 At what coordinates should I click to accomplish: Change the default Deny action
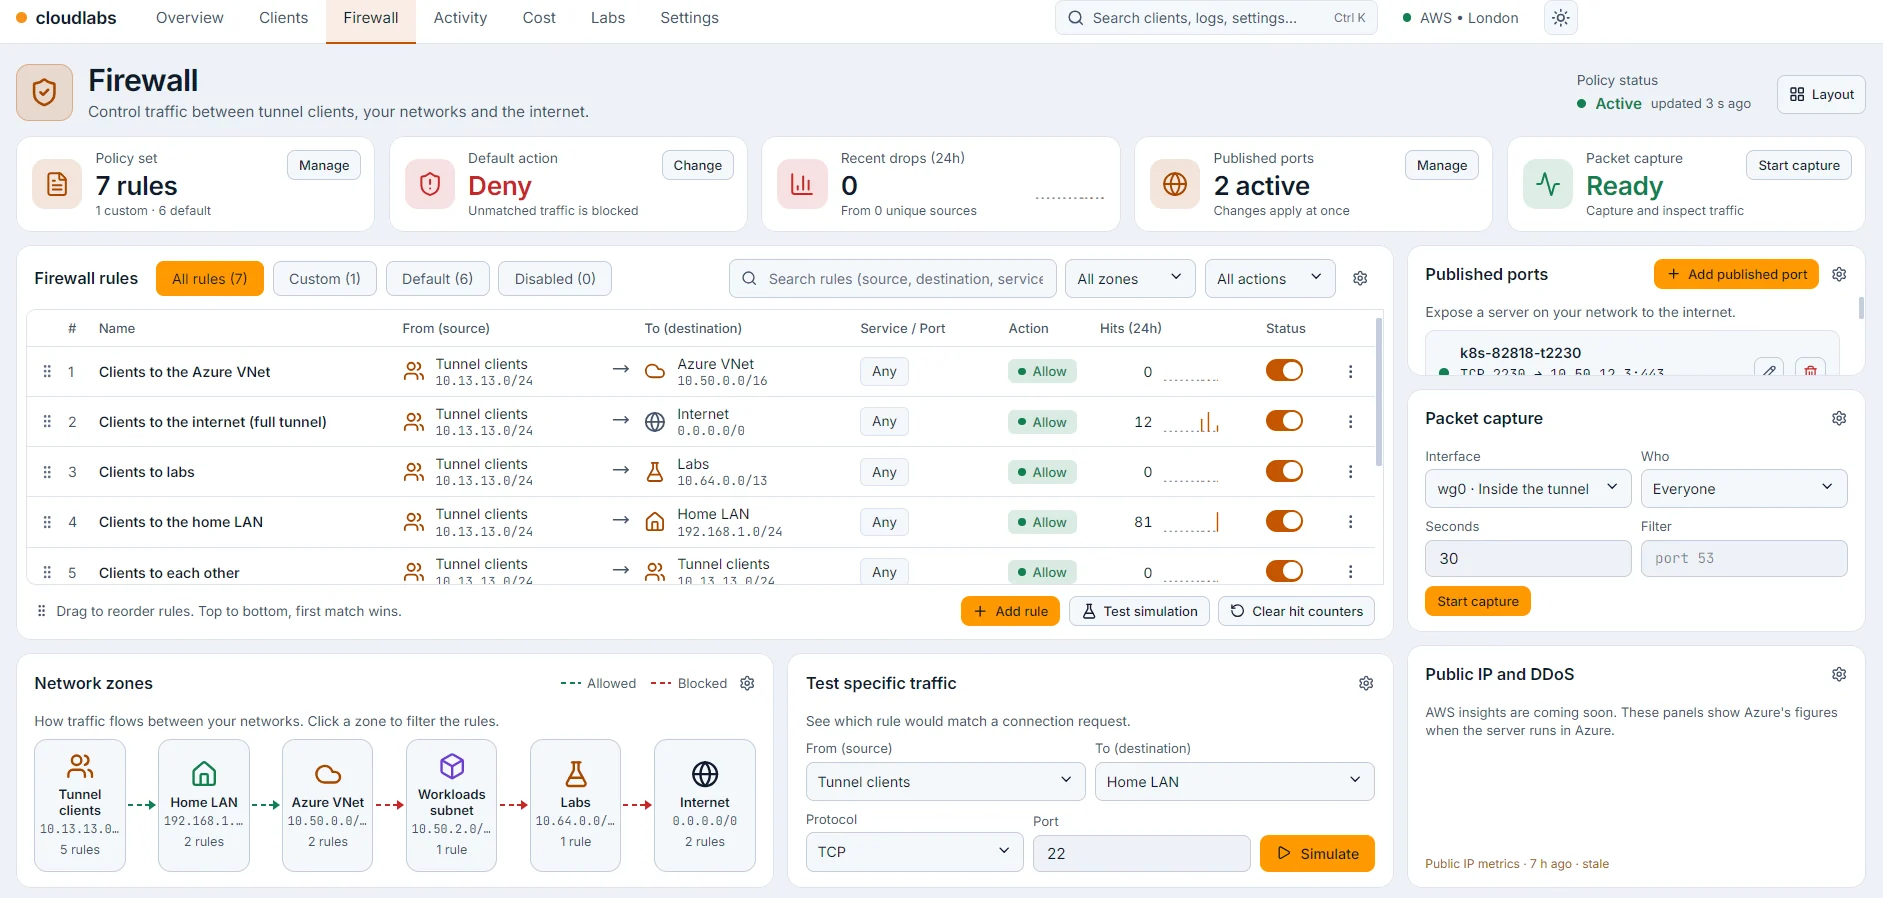click(698, 166)
